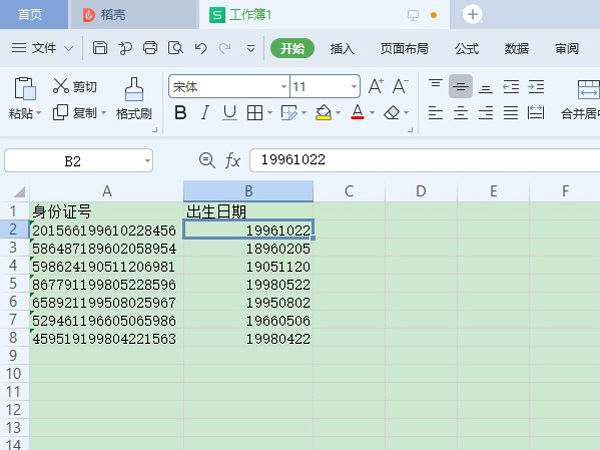Click the Undo arrow icon

tap(200, 48)
